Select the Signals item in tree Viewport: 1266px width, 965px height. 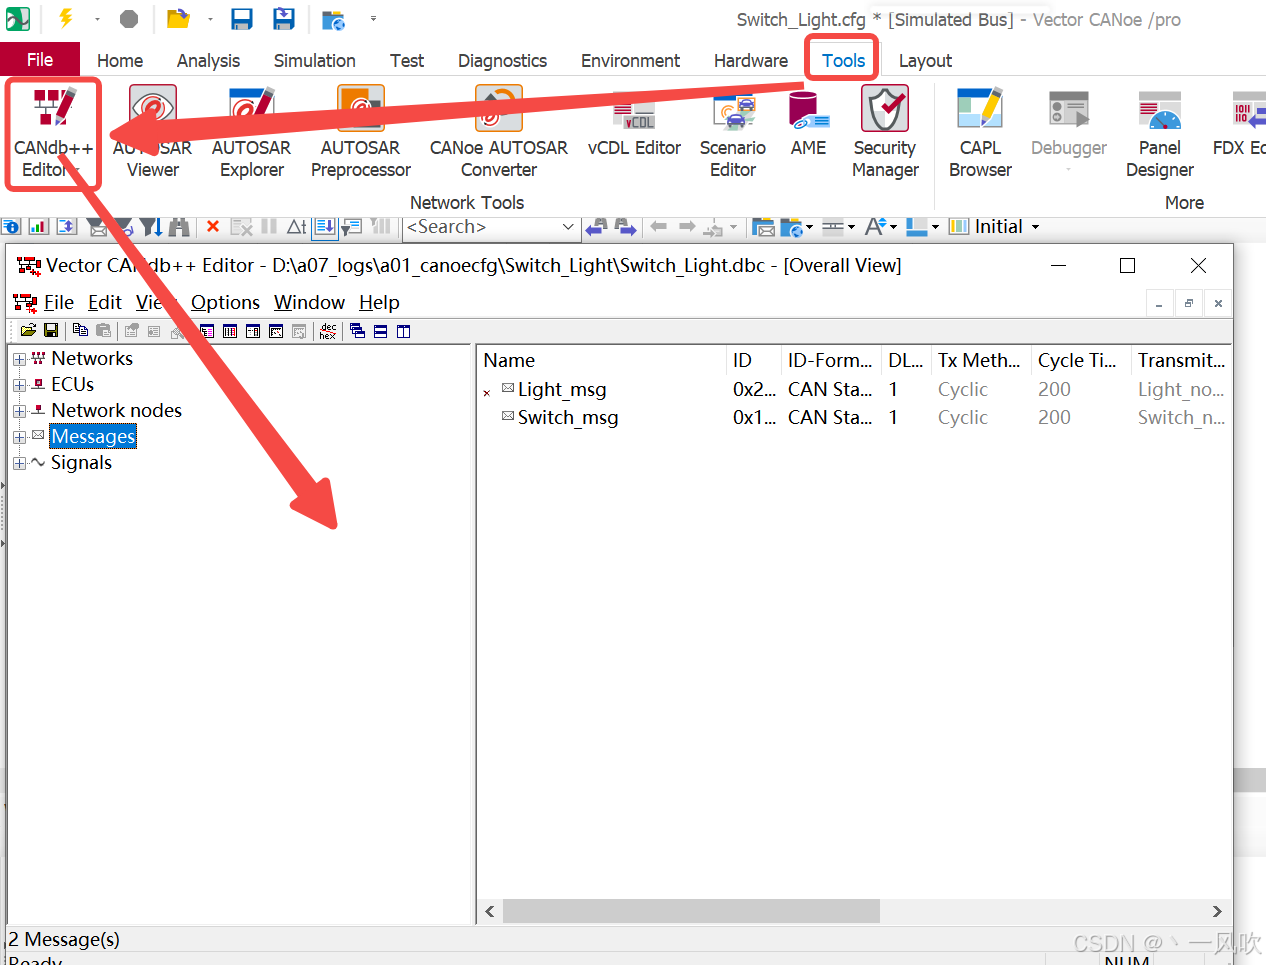pos(81,463)
